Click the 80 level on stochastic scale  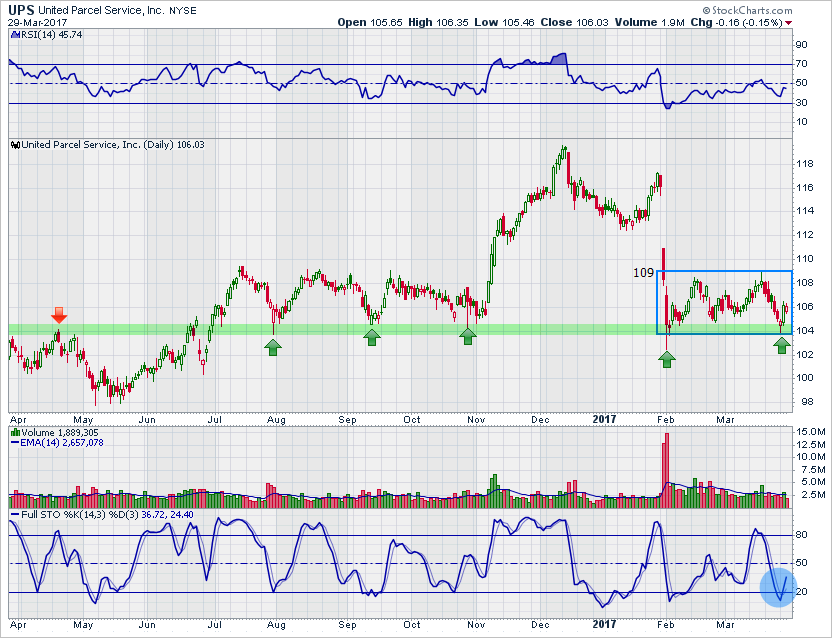801,534
